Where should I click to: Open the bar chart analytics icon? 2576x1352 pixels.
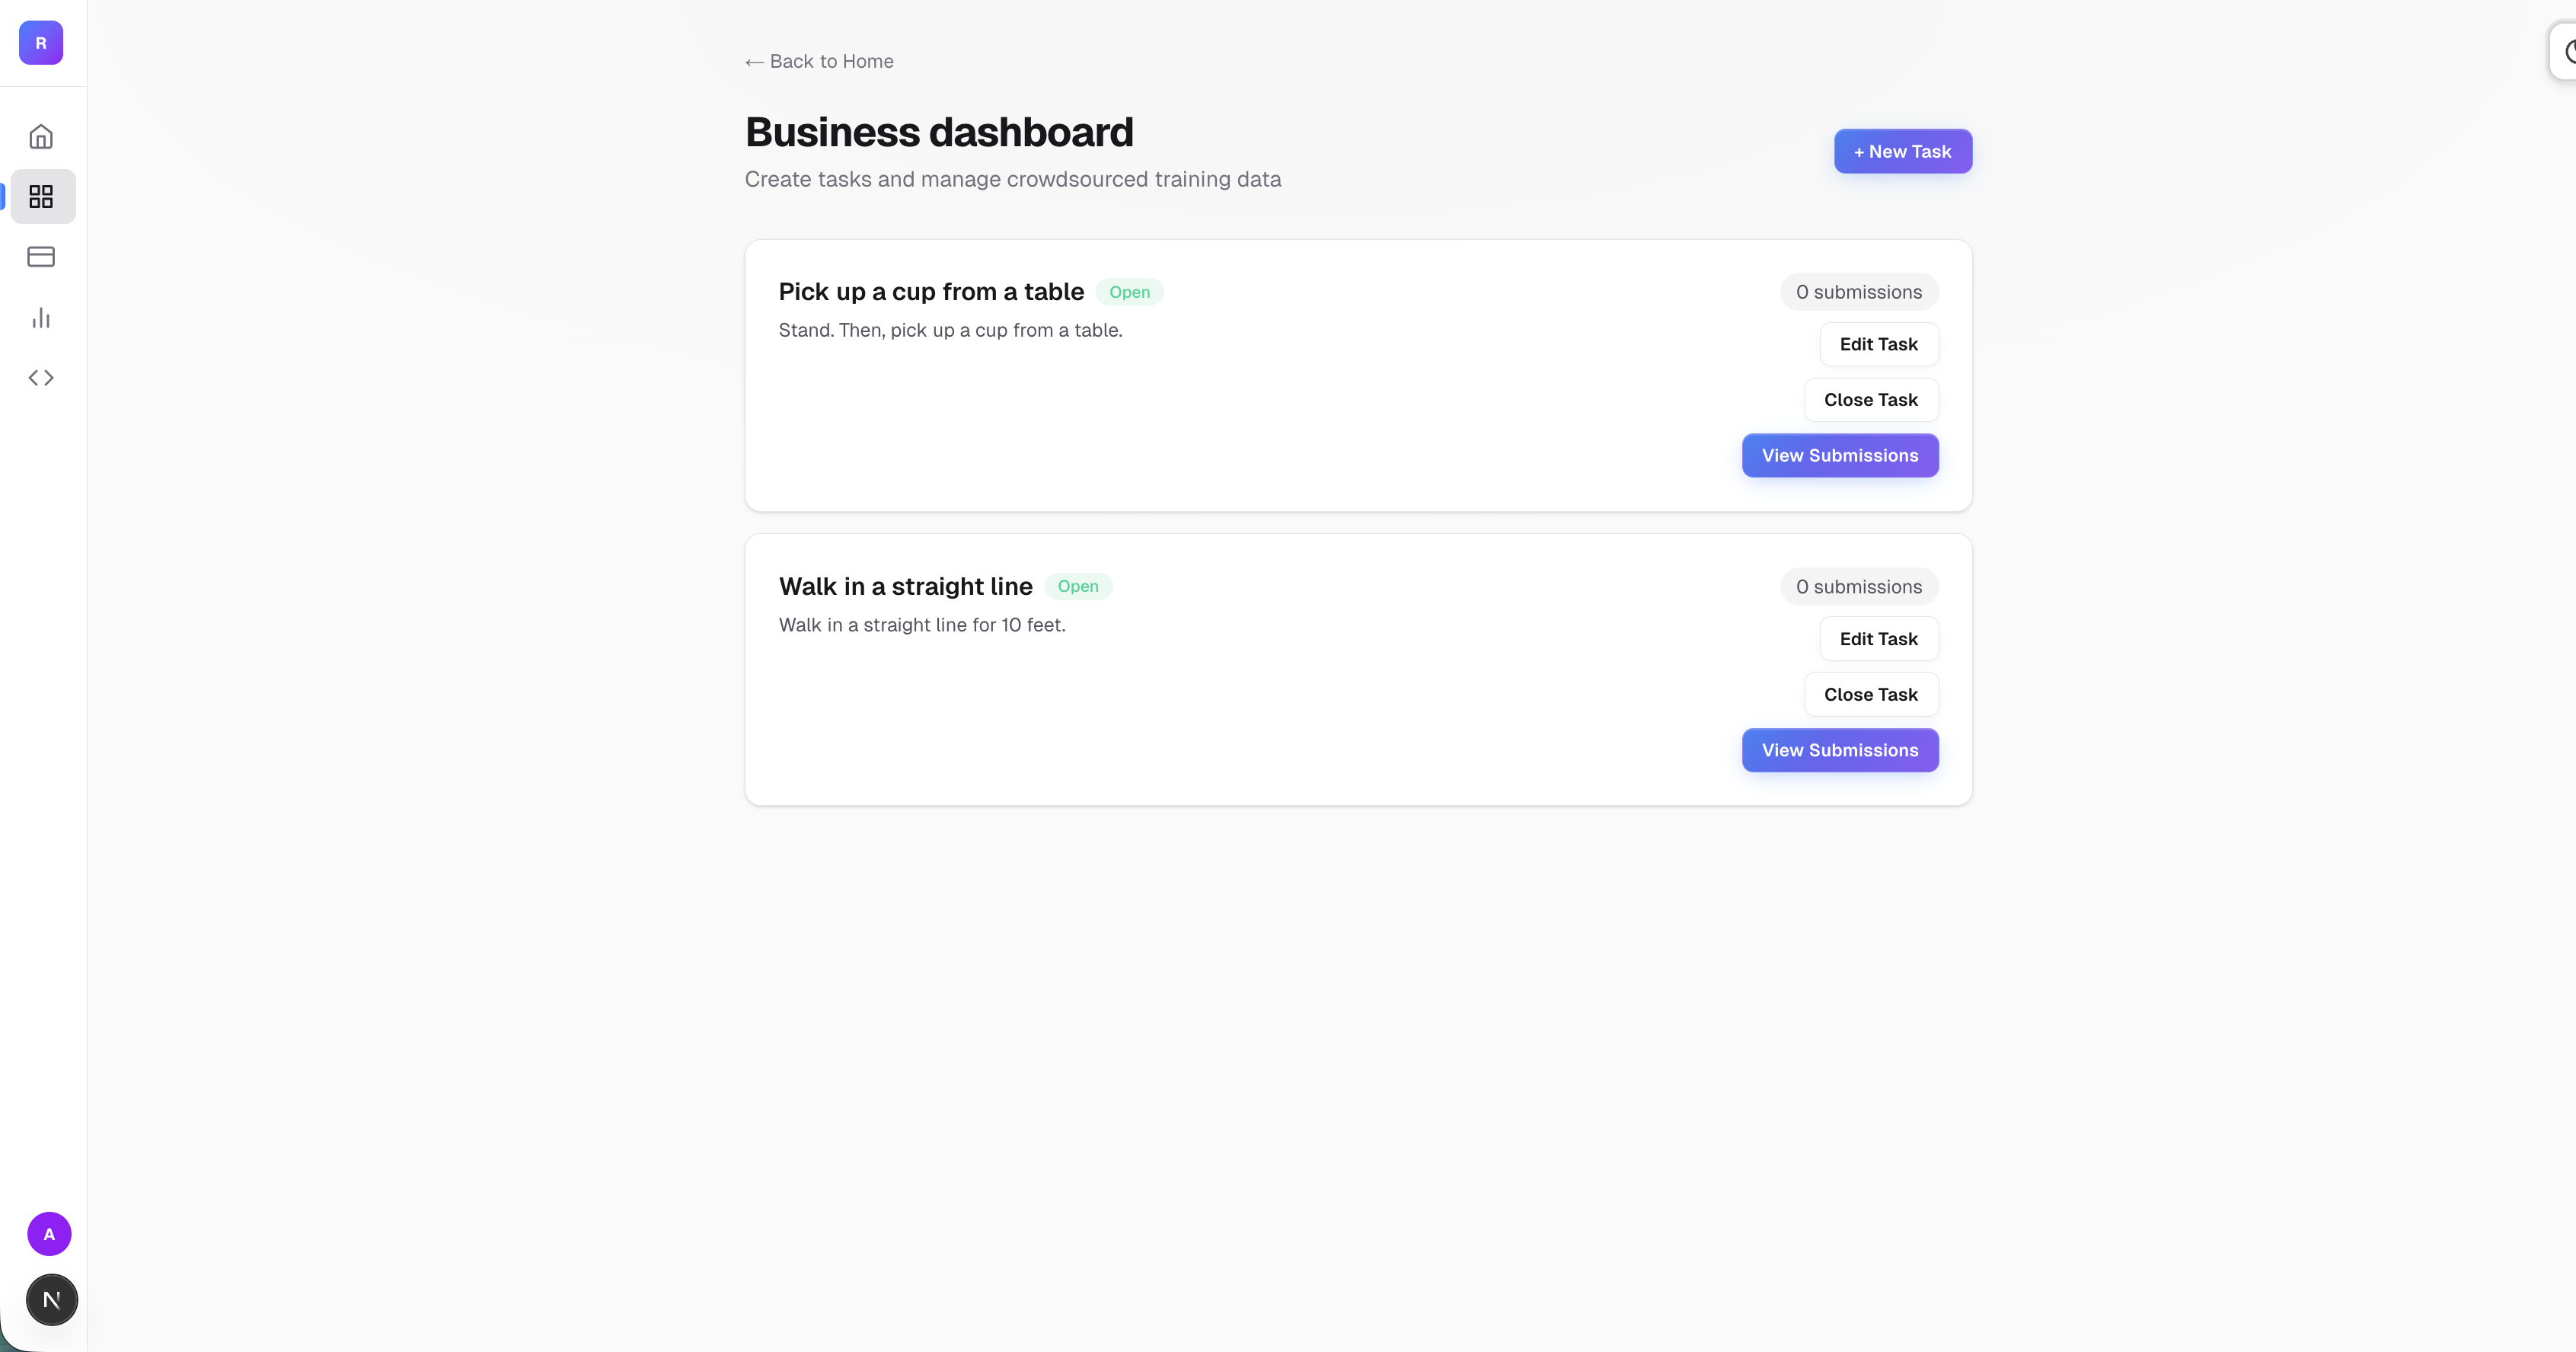(x=41, y=318)
